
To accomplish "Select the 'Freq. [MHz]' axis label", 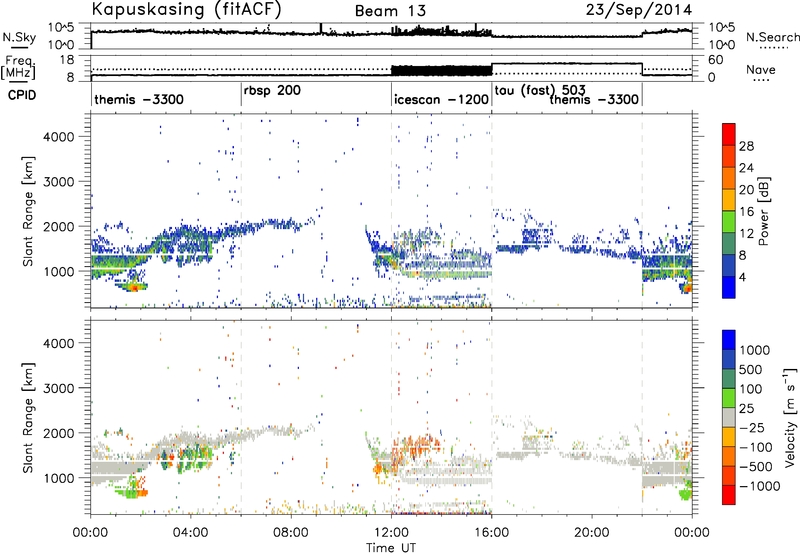I will (19, 68).
